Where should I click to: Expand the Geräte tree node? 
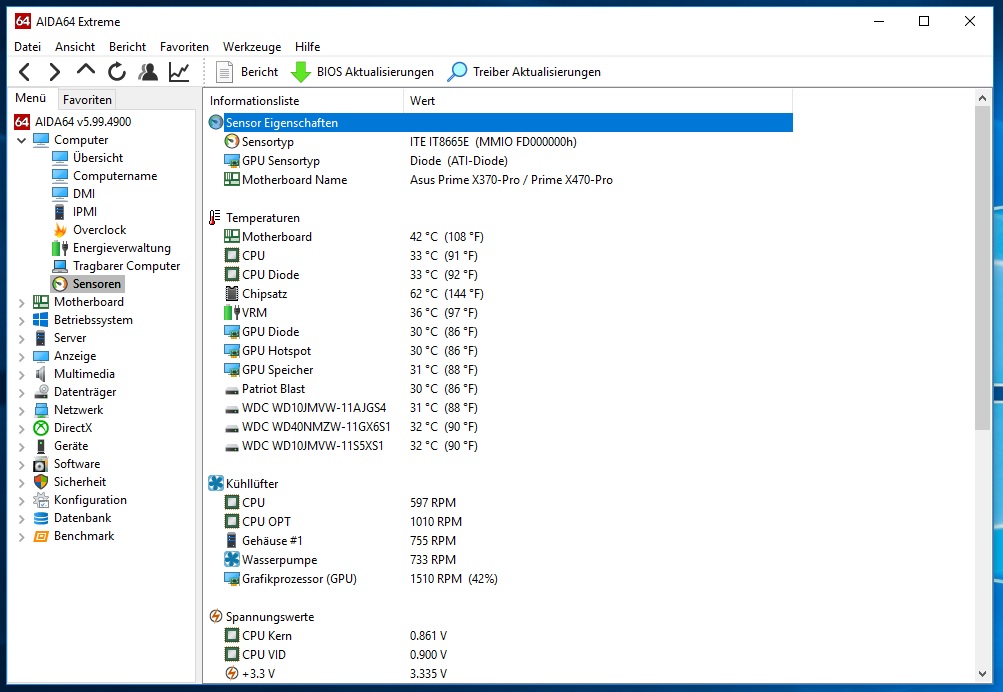click(x=22, y=446)
